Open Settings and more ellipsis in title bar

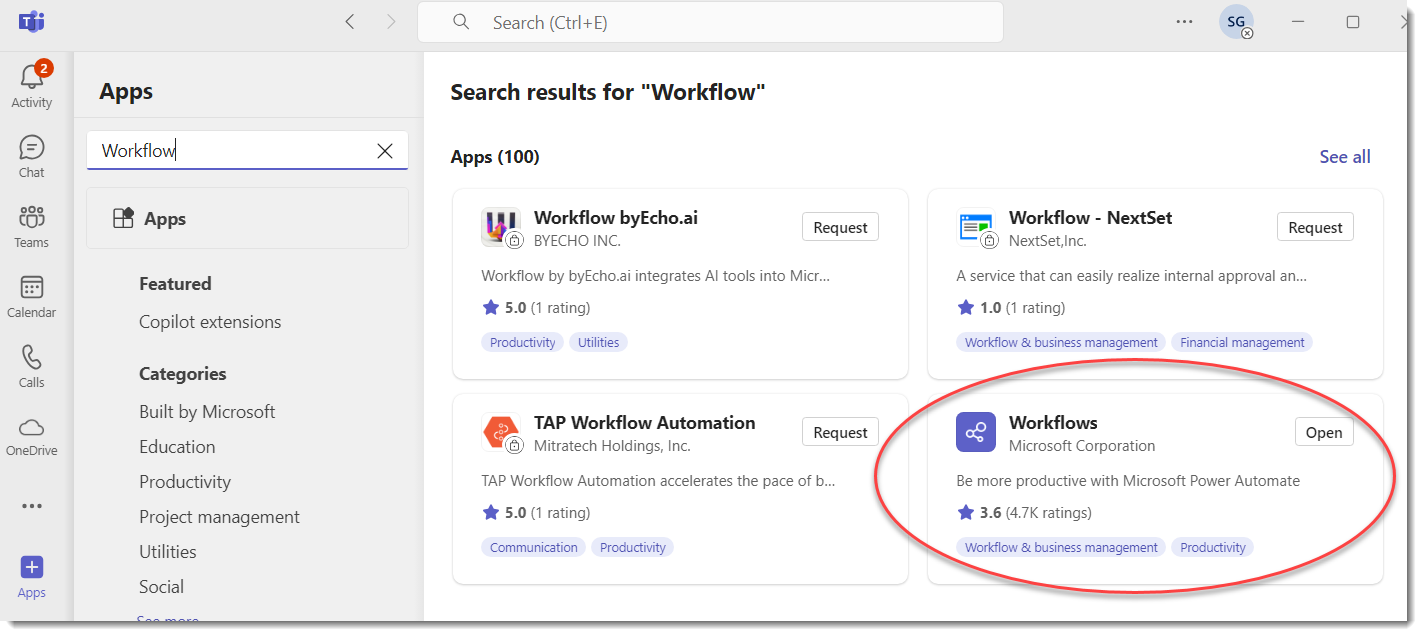point(1184,22)
